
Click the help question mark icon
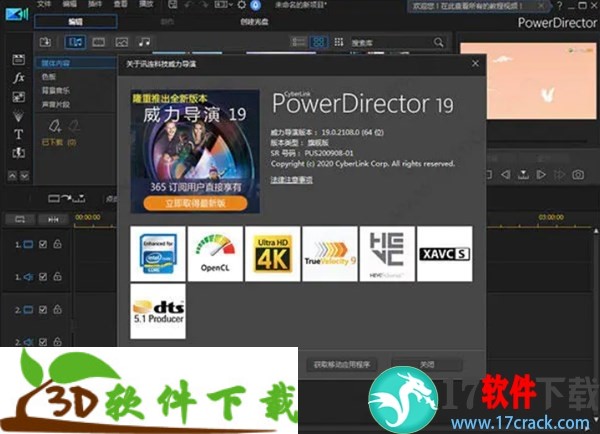[x=559, y=5]
